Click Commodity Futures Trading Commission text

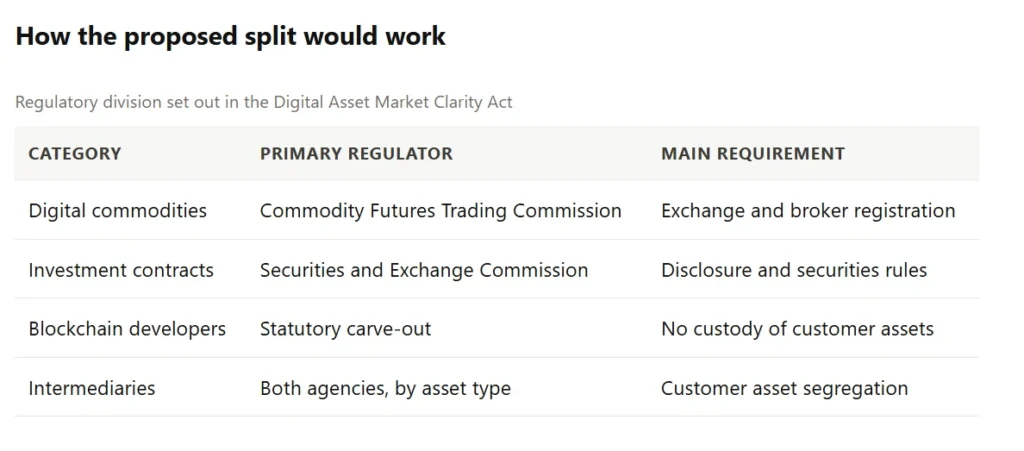441,211
